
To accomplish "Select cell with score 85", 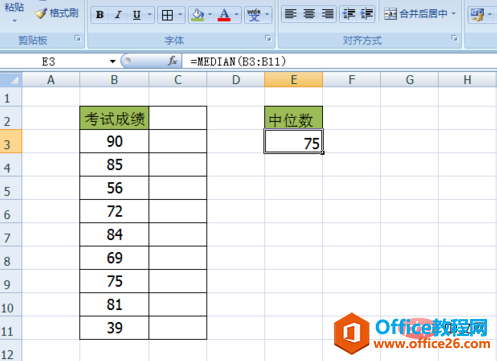I will pos(114,165).
